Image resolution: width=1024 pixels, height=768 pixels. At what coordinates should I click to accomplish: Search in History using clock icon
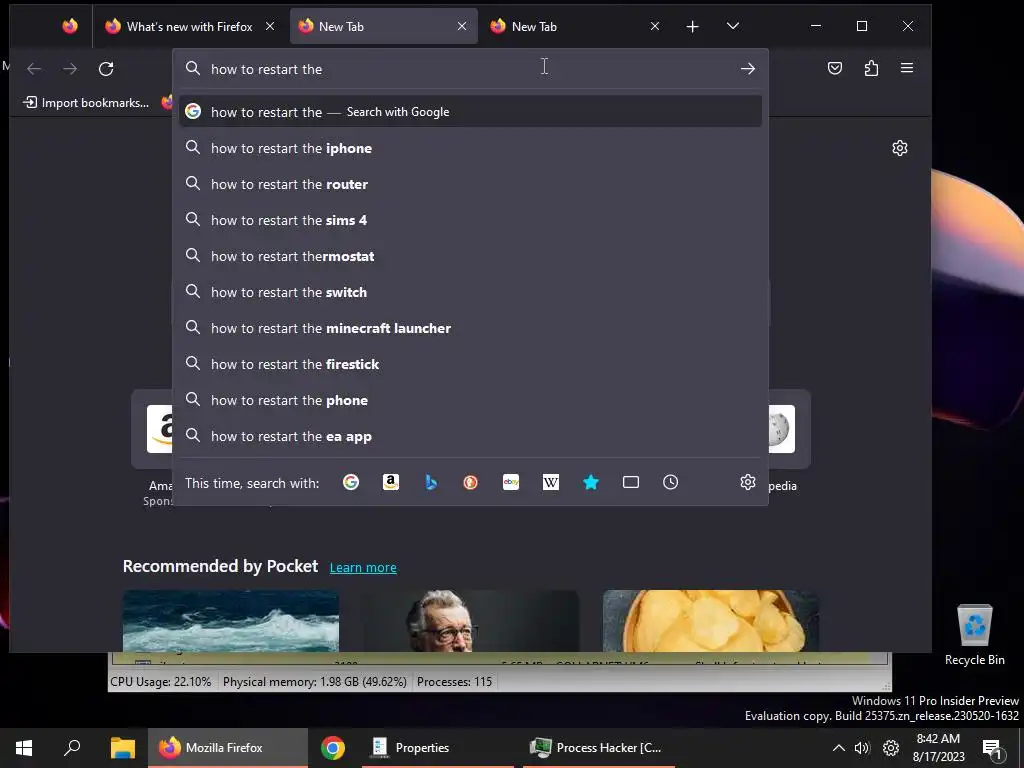[x=671, y=482]
